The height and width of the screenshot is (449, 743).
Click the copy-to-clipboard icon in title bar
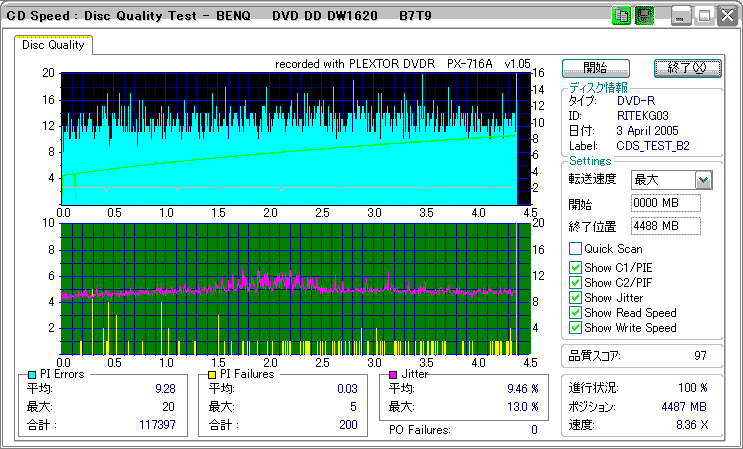coord(621,16)
